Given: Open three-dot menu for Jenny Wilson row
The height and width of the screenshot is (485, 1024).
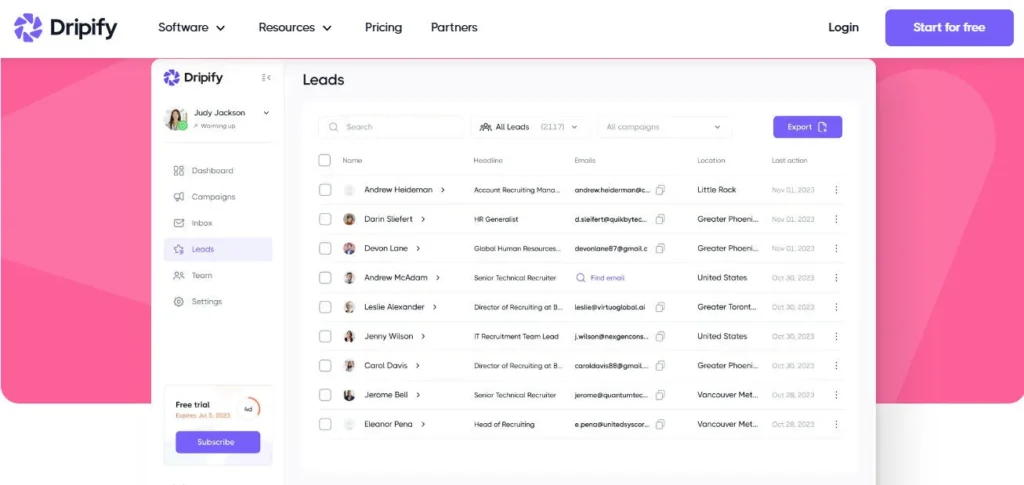Looking at the screenshot, I should click(x=836, y=336).
